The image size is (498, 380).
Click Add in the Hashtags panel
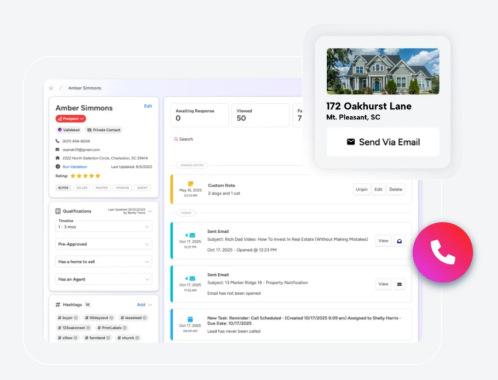tap(141, 305)
